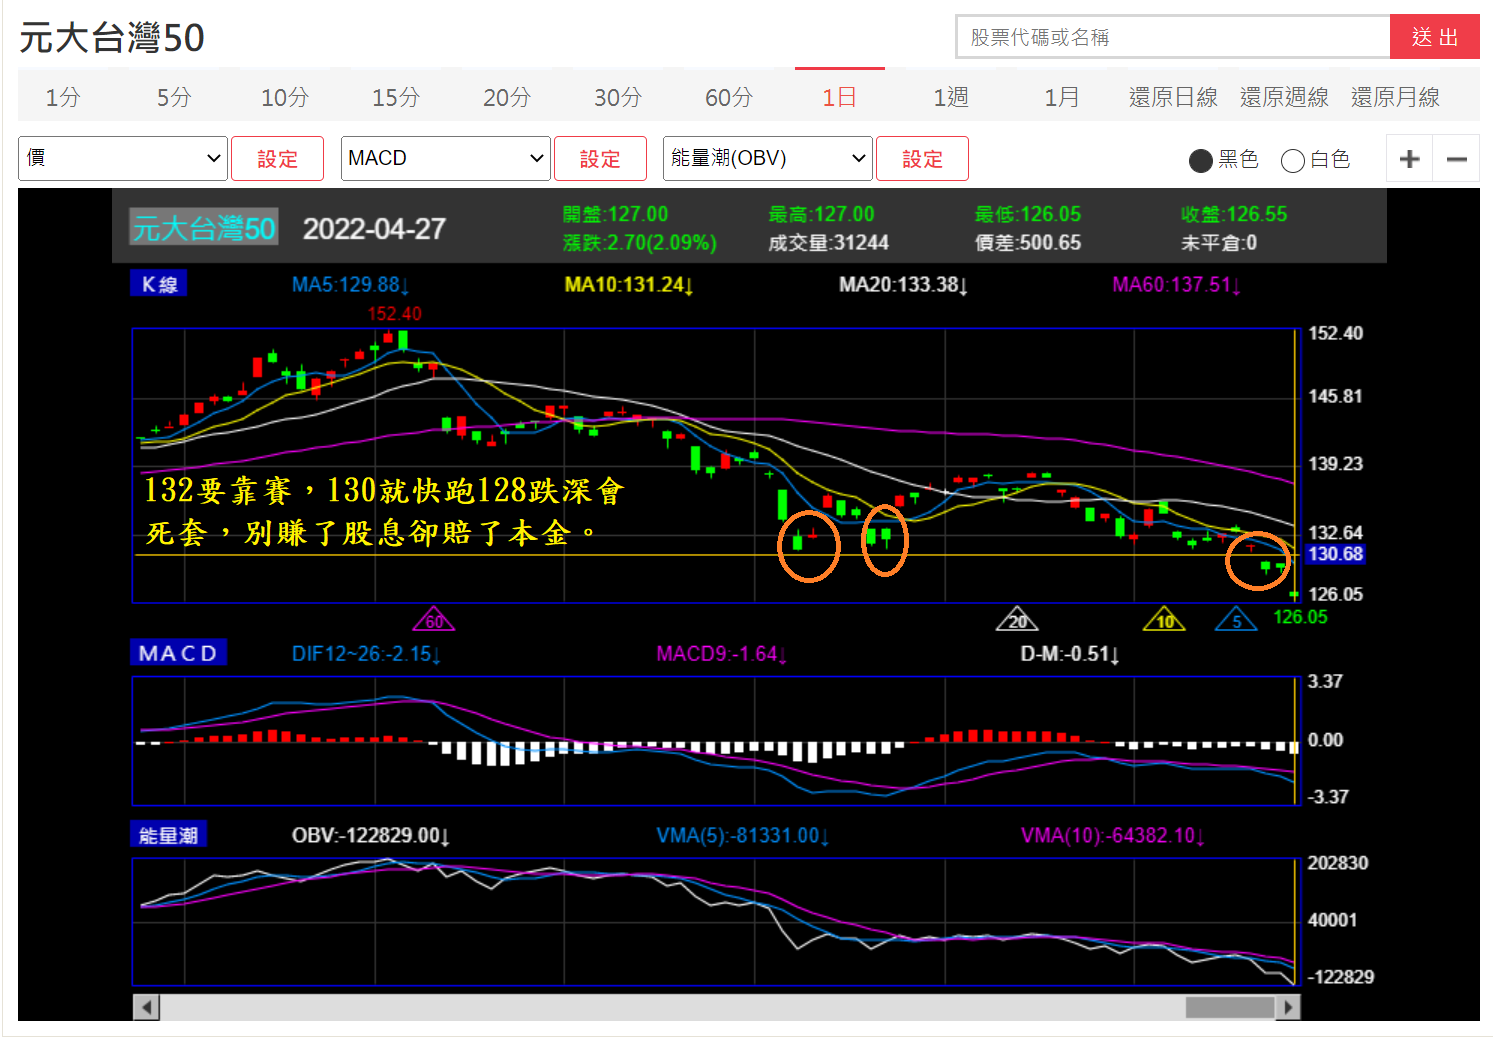Screen dimensions: 1493x1039
Task: Open the 能量潮(OBV) indicator dropdown
Action: click(768, 158)
